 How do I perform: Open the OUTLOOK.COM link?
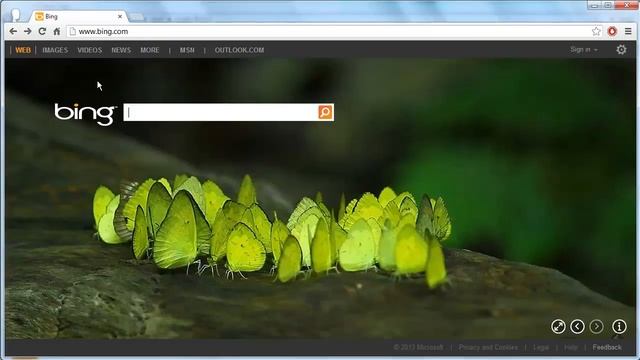click(x=239, y=50)
